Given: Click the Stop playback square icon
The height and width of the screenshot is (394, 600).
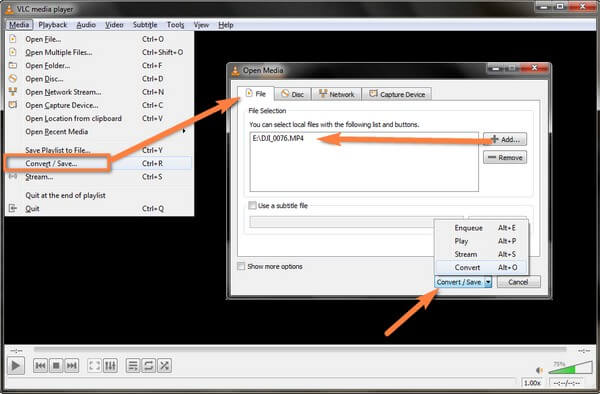Looking at the screenshot, I should [x=56, y=366].
